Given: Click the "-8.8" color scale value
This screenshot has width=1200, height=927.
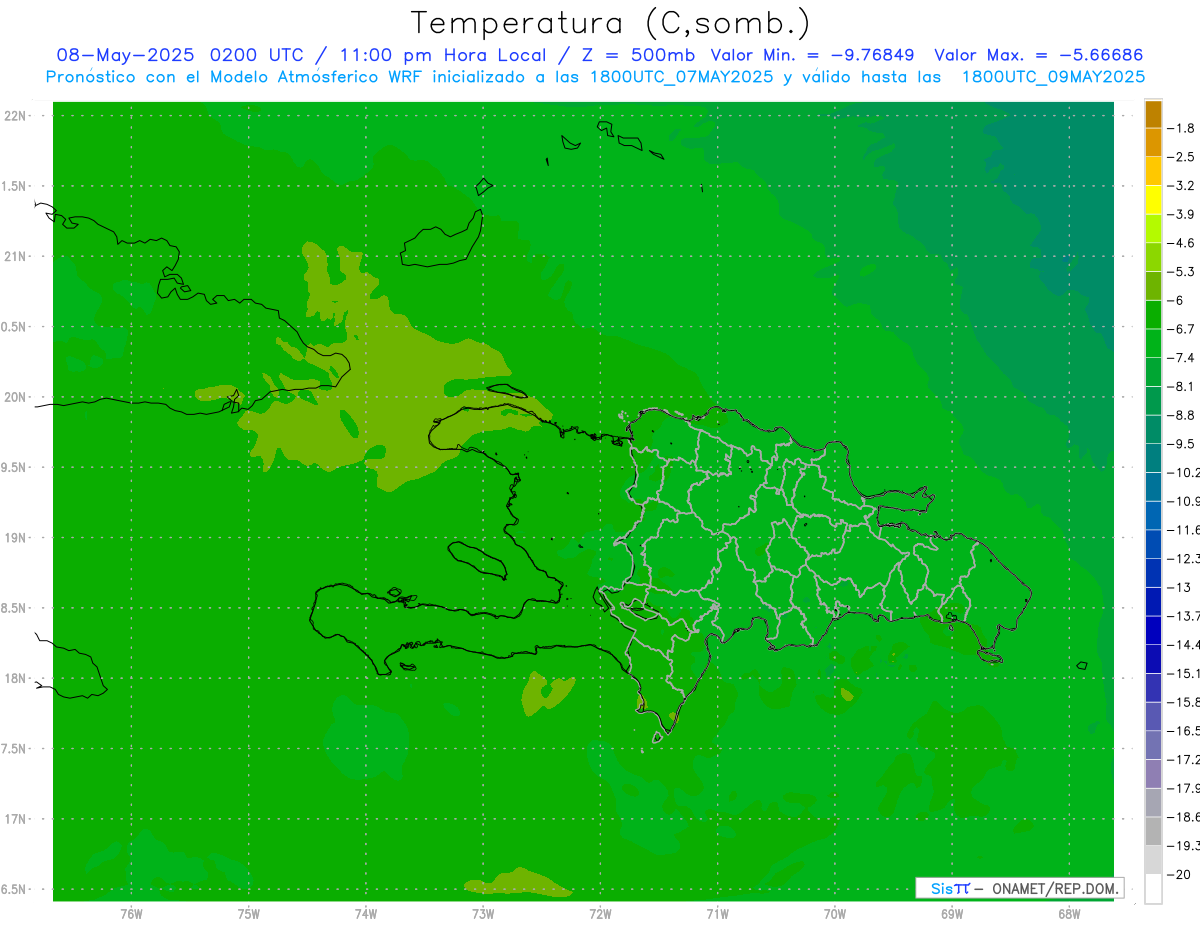Looking at the screenshot, I should pos(1182,415).
